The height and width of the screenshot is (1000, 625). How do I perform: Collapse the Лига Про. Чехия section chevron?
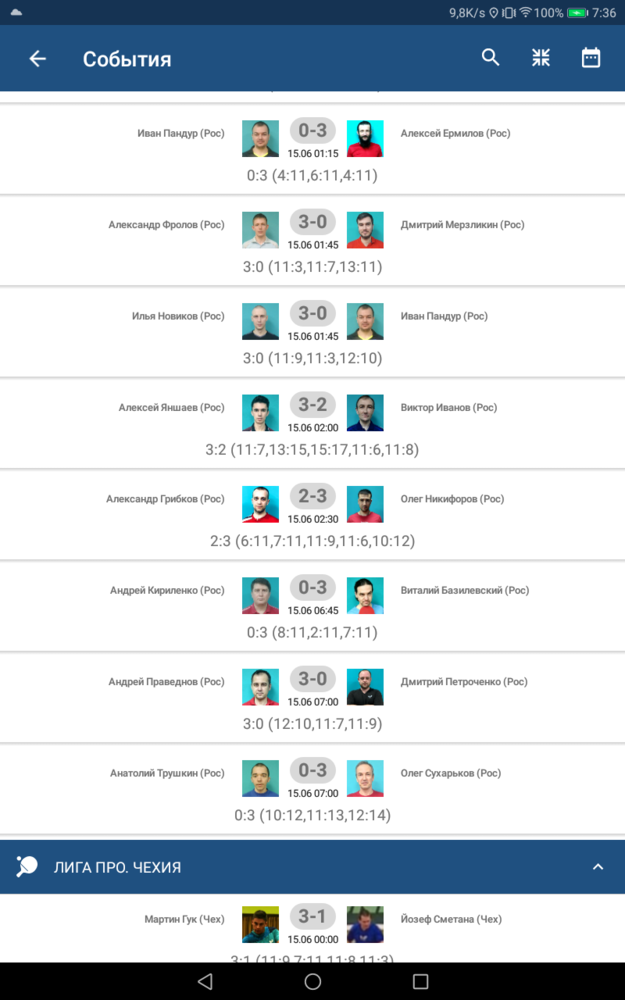click(x=598, y=867)
